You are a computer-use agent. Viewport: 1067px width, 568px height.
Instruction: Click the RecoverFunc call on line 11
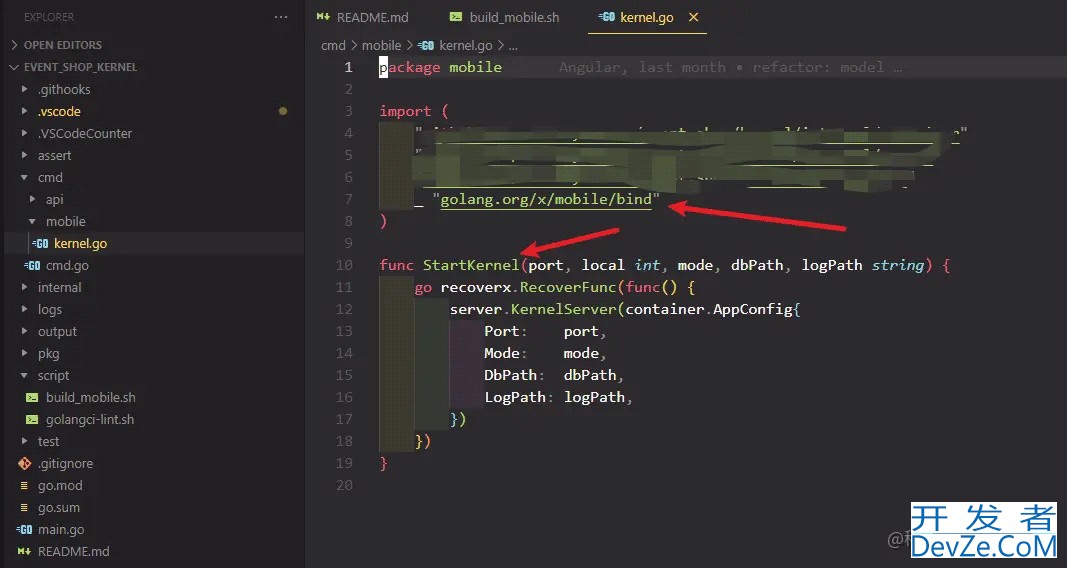(568, 287)
